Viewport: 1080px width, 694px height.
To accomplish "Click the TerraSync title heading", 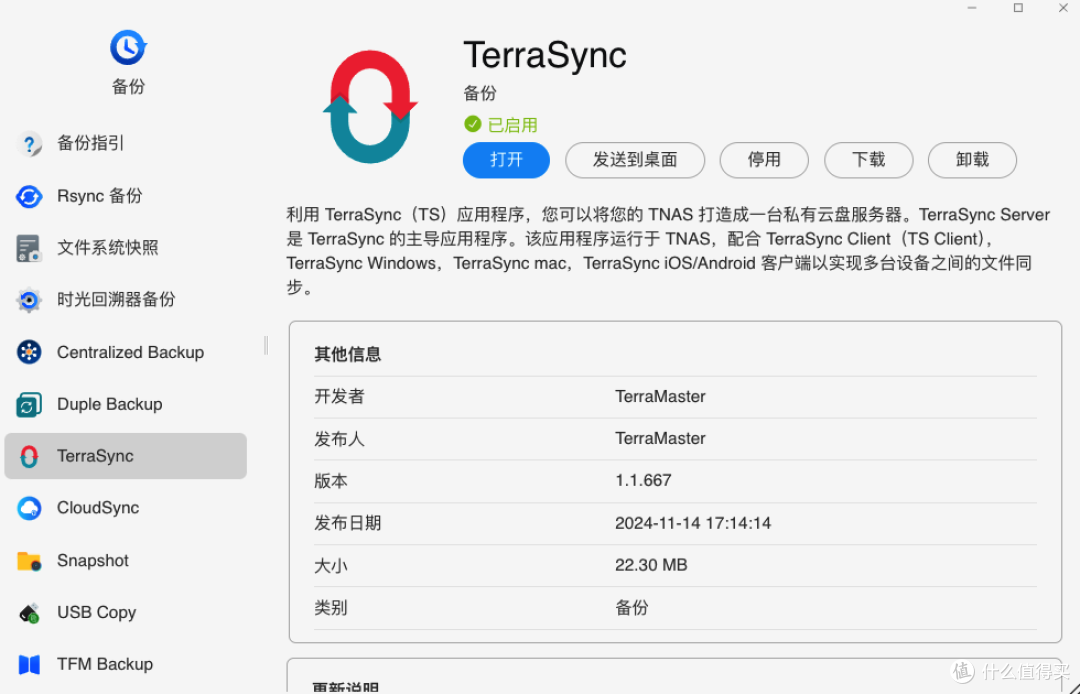I will point(545,55).
